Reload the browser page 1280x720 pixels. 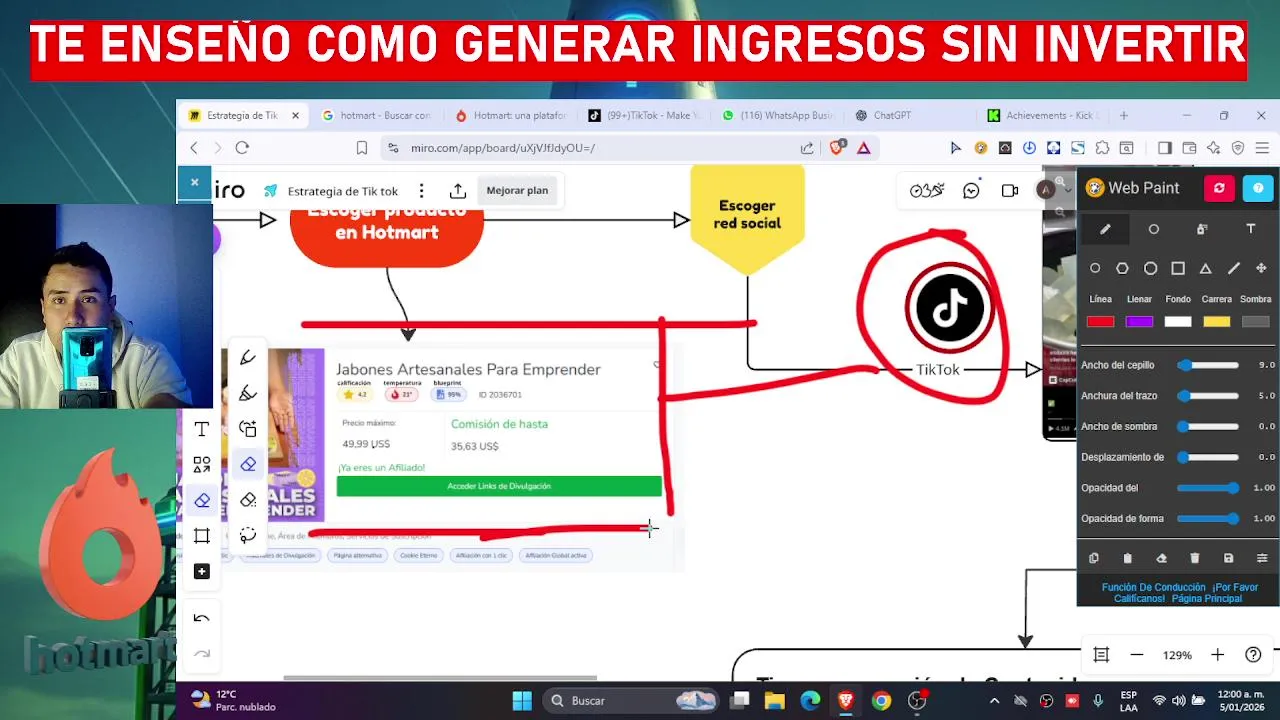(242, 148)
